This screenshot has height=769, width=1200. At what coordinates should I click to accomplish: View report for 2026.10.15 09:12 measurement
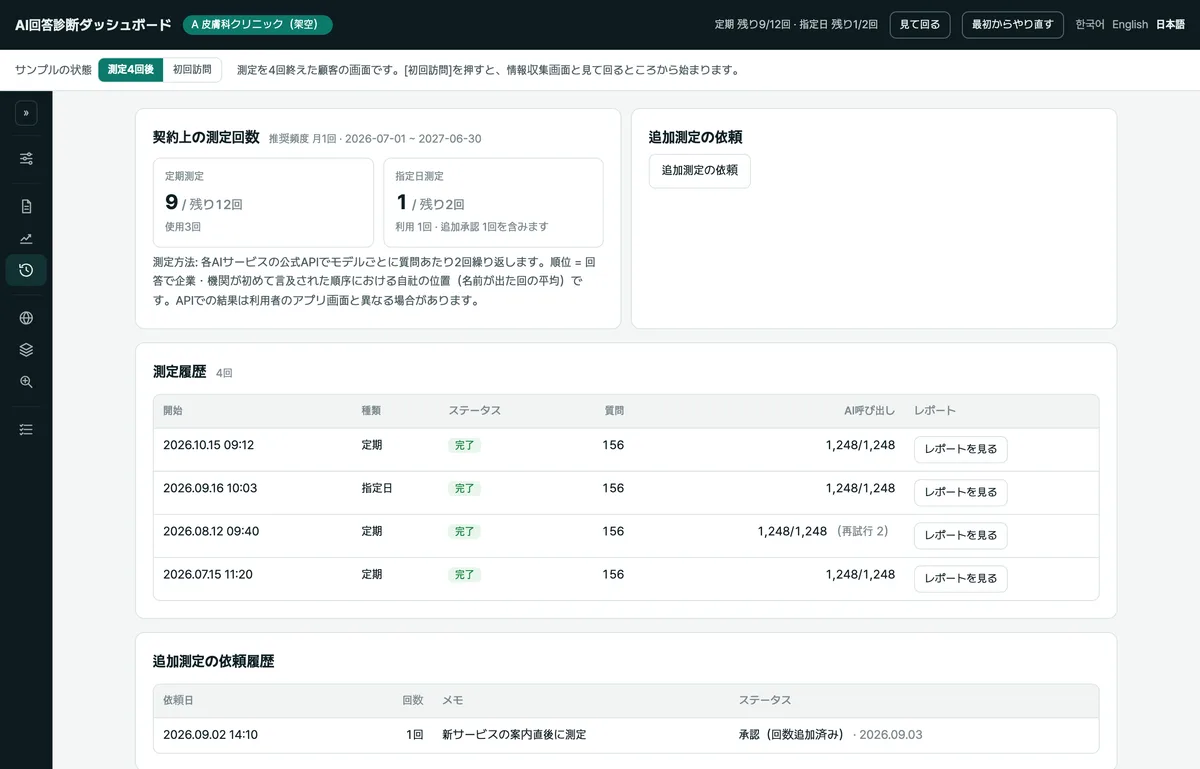pyautogui.click(x=960, y=450)
